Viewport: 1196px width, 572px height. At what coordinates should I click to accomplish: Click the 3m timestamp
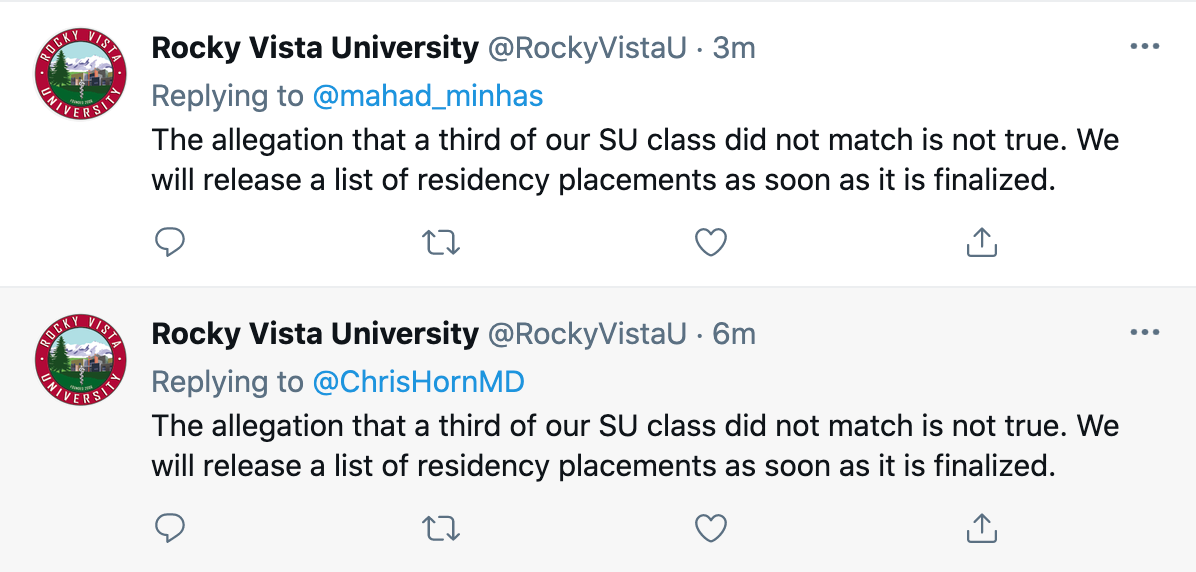pyautogui.click(x=734, y=48)
